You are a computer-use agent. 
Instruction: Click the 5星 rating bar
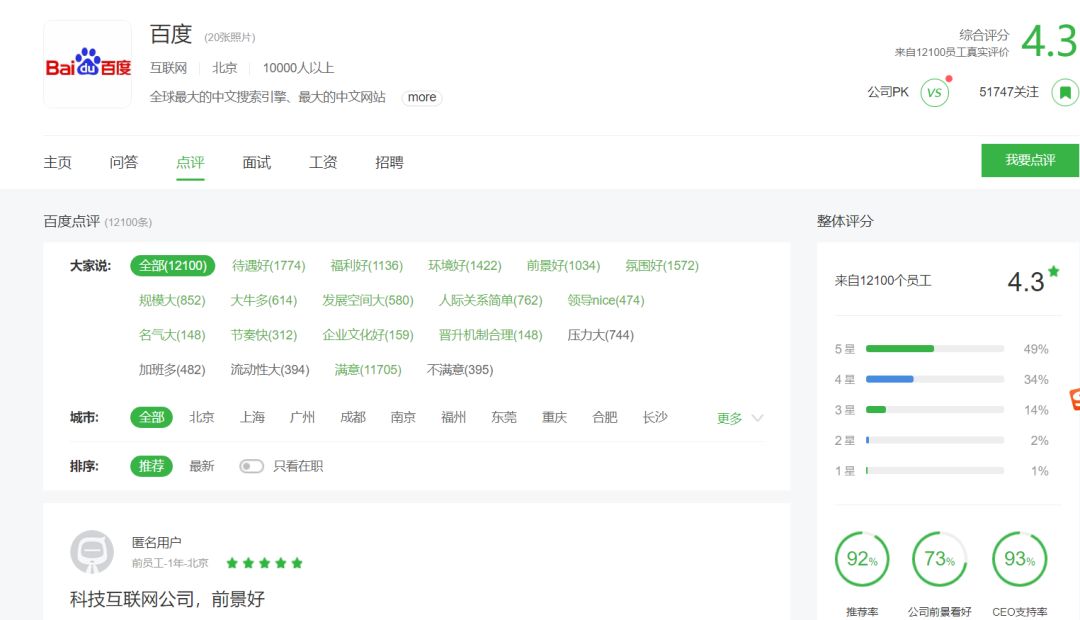(935, 349)
